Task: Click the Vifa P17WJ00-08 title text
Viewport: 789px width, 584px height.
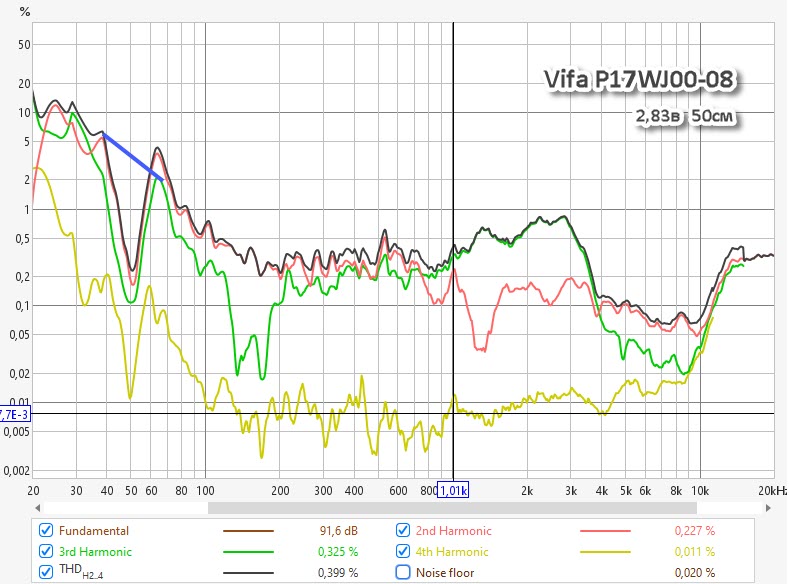Action: (x=639, y=79)
